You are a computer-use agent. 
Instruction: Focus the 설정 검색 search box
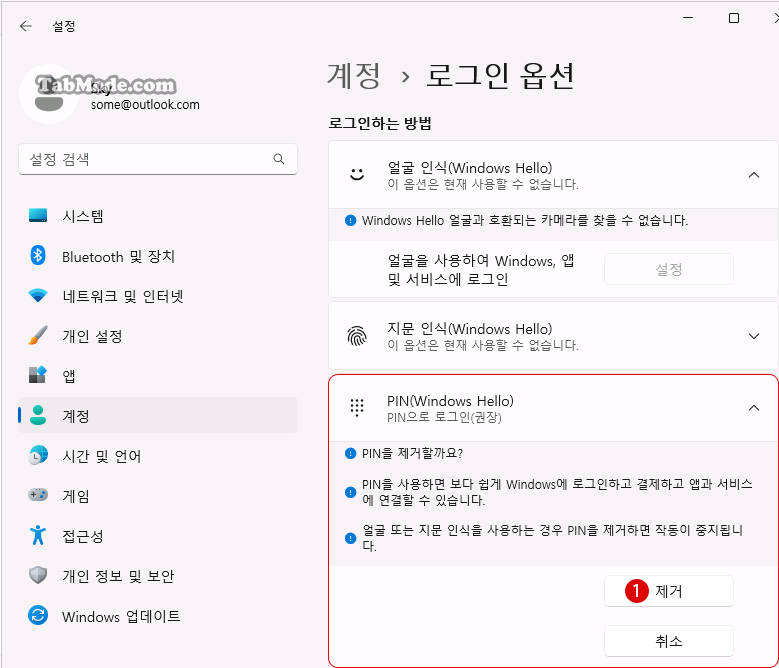(158, 159)
